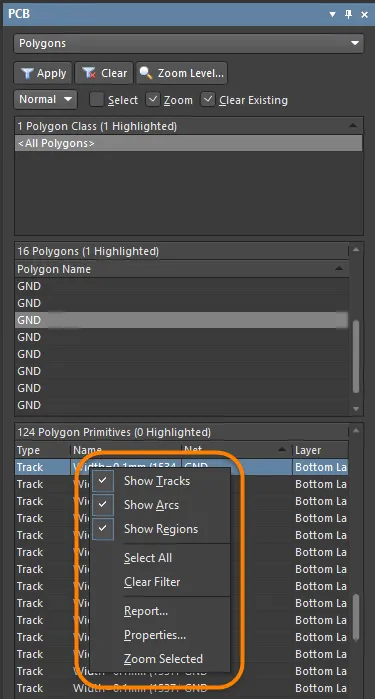This screenshot has width=375, height=699.
Task: Click the Clear filter icon
Action: pos(89,74)
